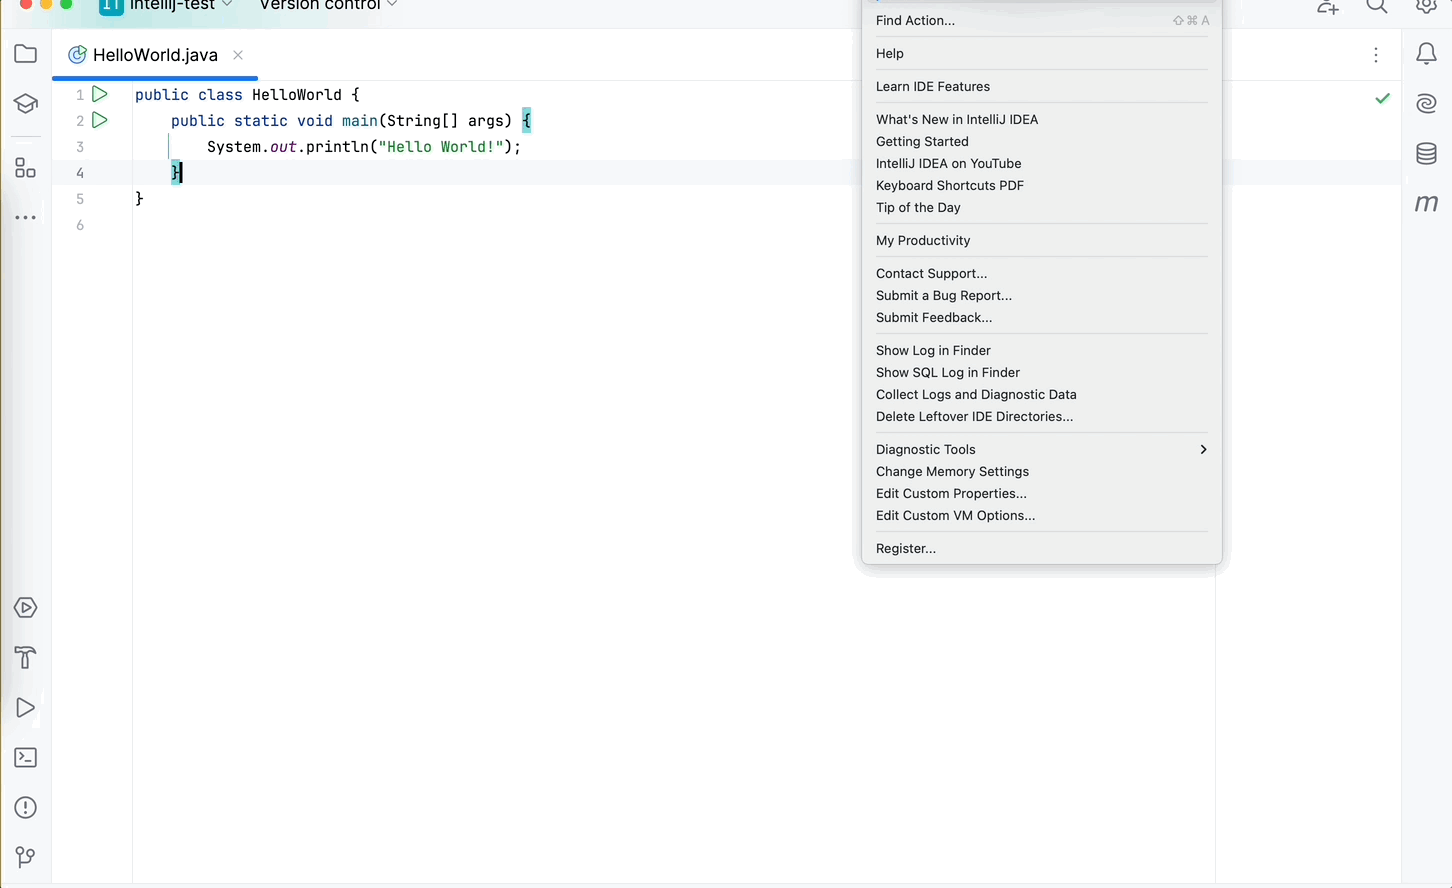Choose Edit Custom VM Options...

tap(1041, 516)
